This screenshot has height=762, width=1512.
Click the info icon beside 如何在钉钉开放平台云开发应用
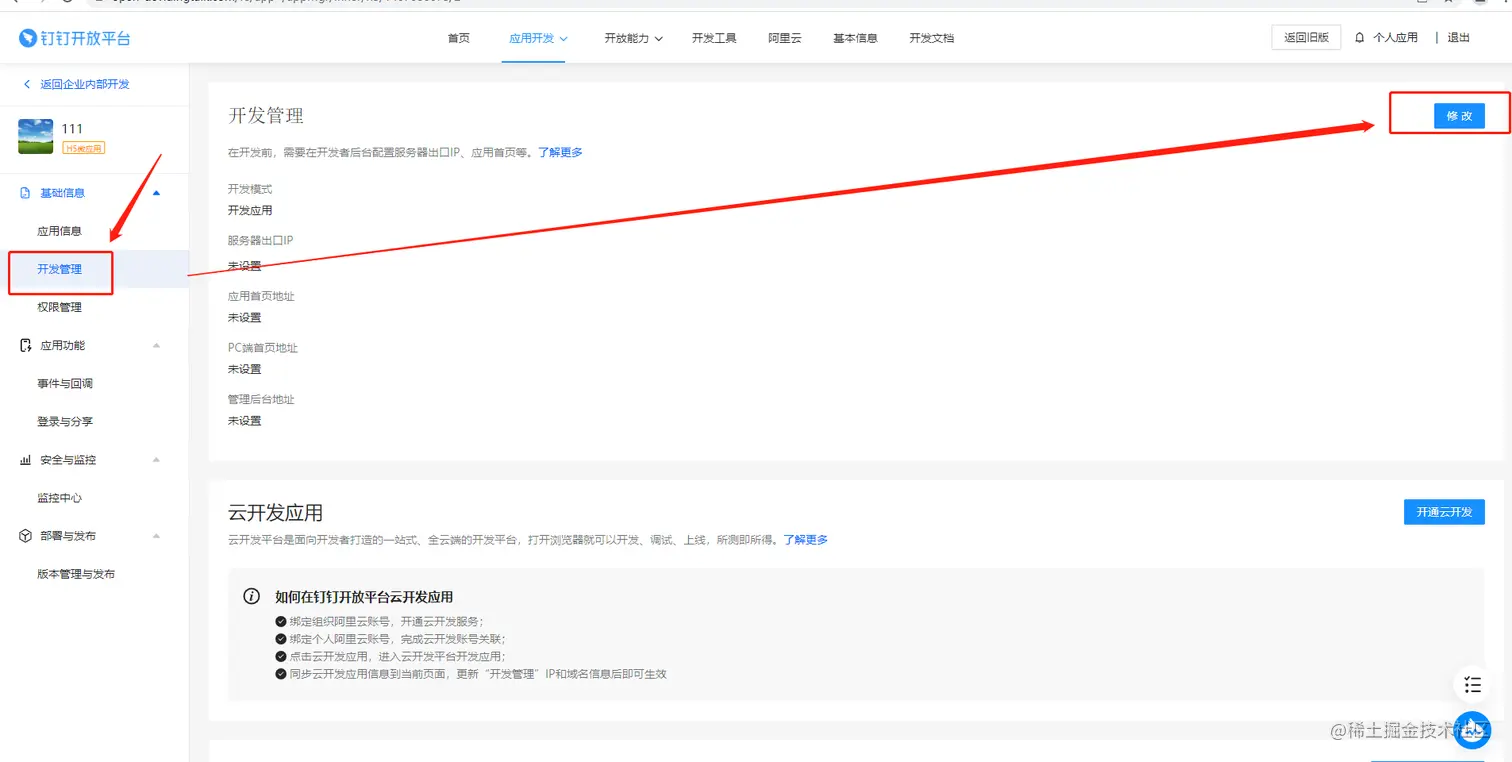pyautogui.click(x=251, y=596)
